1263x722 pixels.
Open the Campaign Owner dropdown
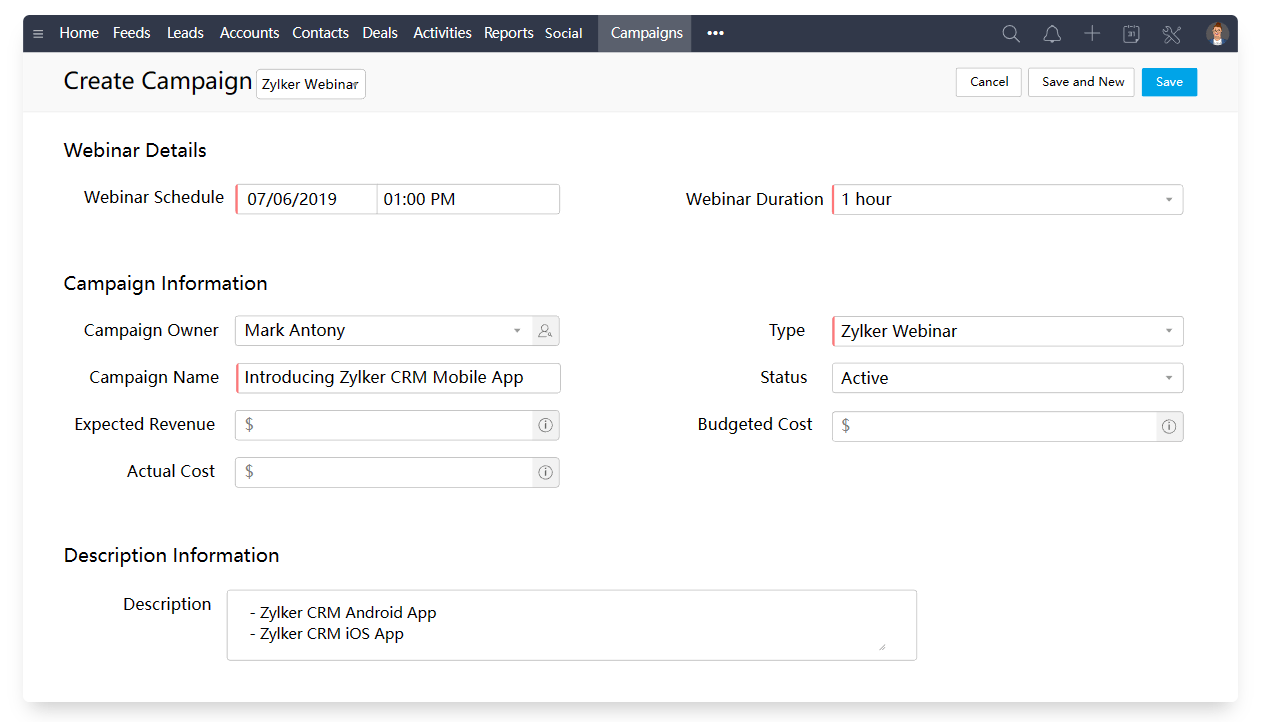pos(385,331)
